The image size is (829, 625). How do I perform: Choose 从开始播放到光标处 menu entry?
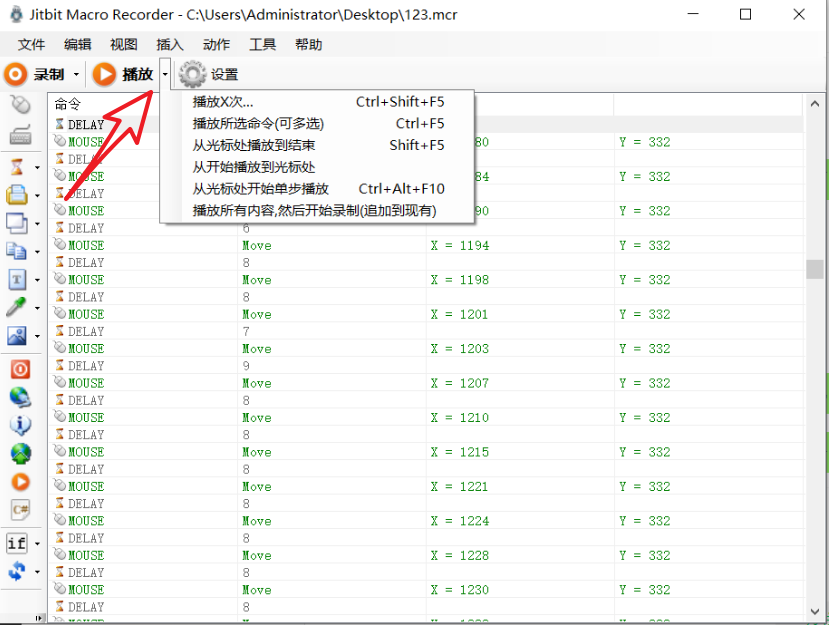pyautogui.click(x=317, y=167)
